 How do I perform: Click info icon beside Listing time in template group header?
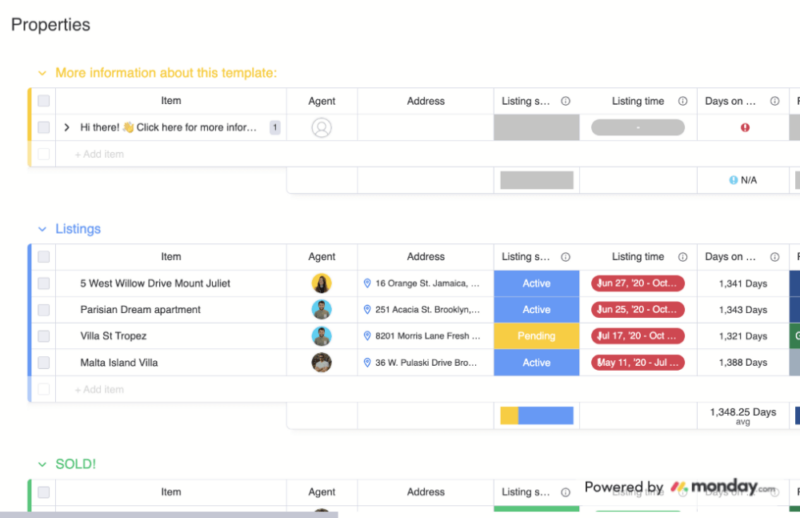683,101
